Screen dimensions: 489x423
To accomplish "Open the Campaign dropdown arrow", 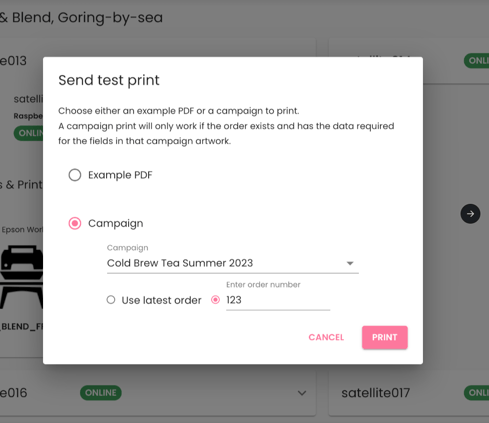I will 350,263.
